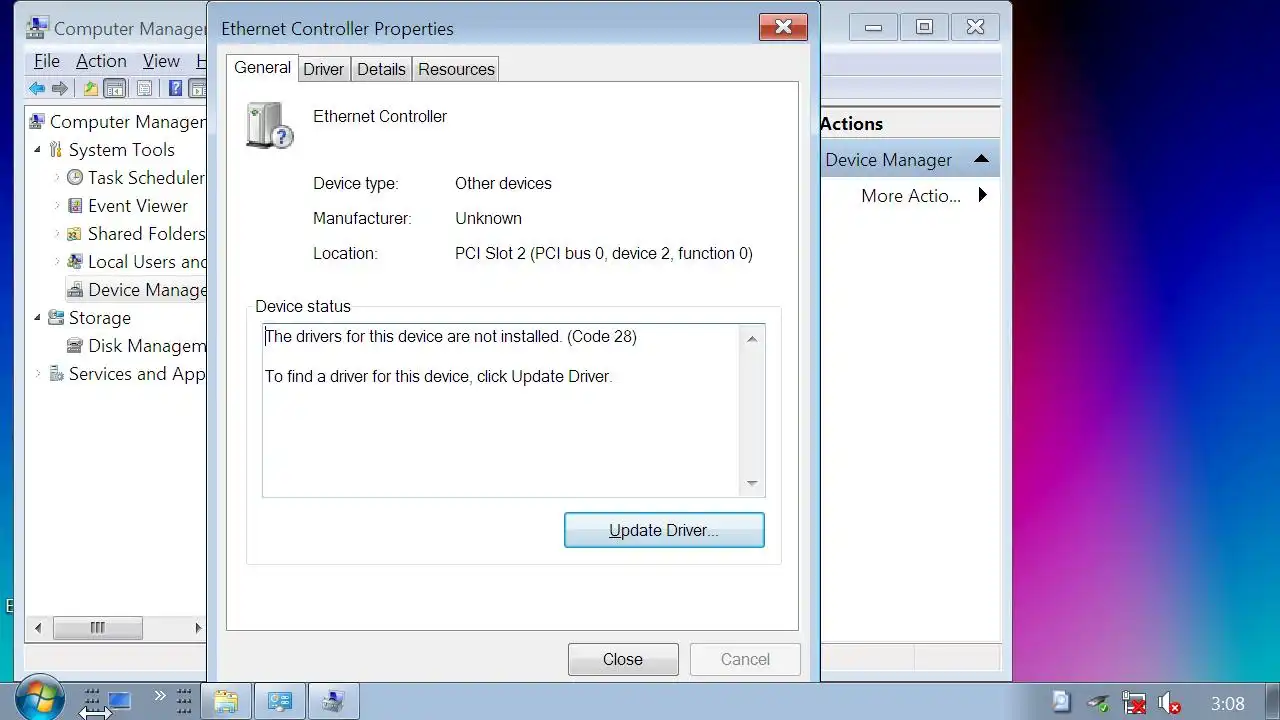Viewport: 1280px width, 720px height.
Task: Click inside the Device status text box
Action: point(502,410)
